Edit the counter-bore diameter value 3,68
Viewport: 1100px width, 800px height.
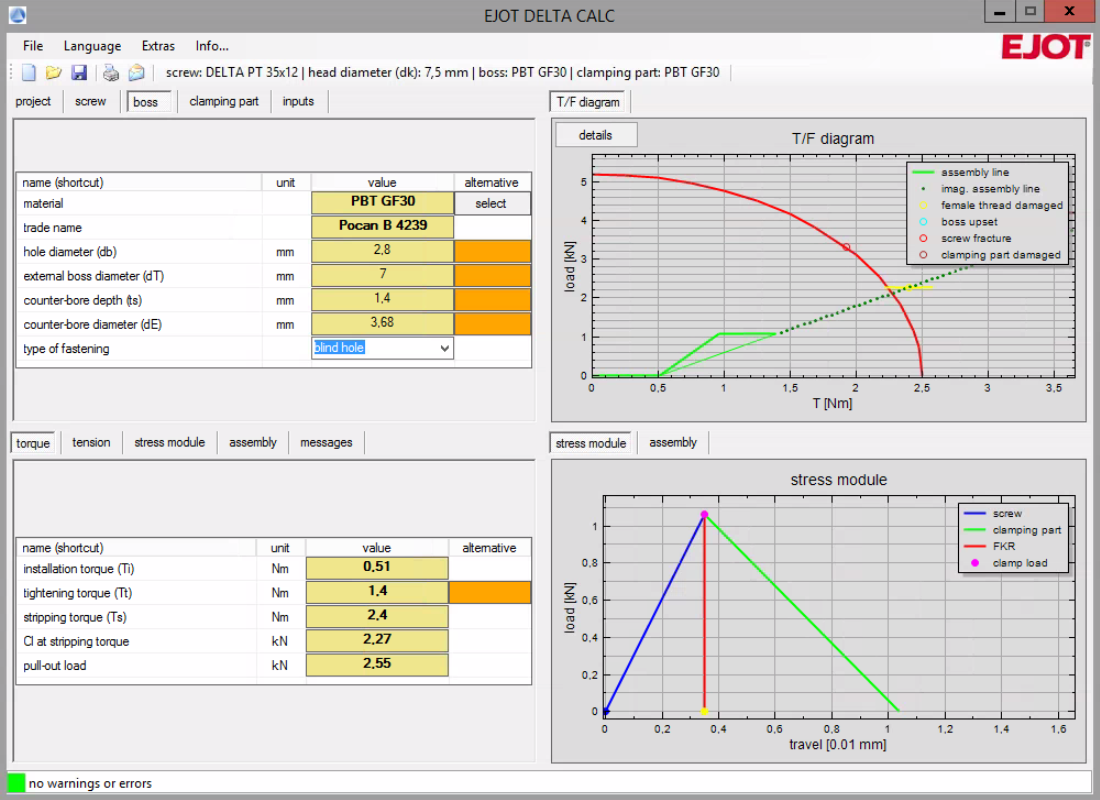[382, 324]
